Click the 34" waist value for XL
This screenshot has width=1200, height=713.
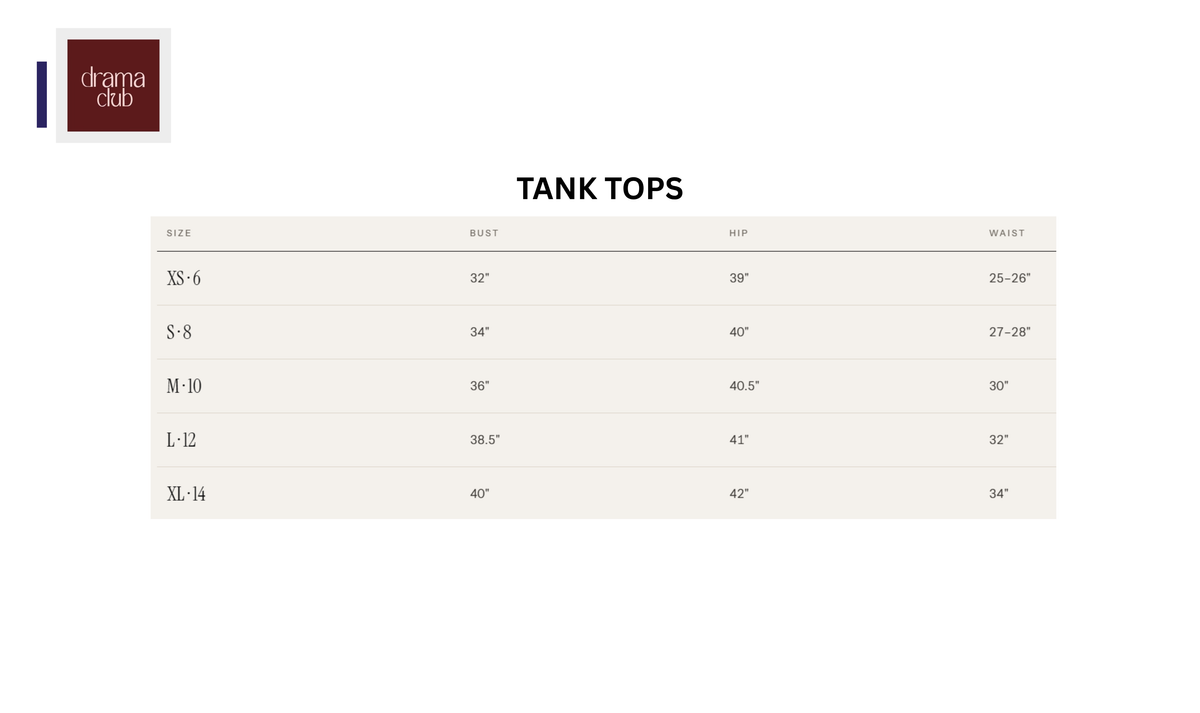pos(999,494)
